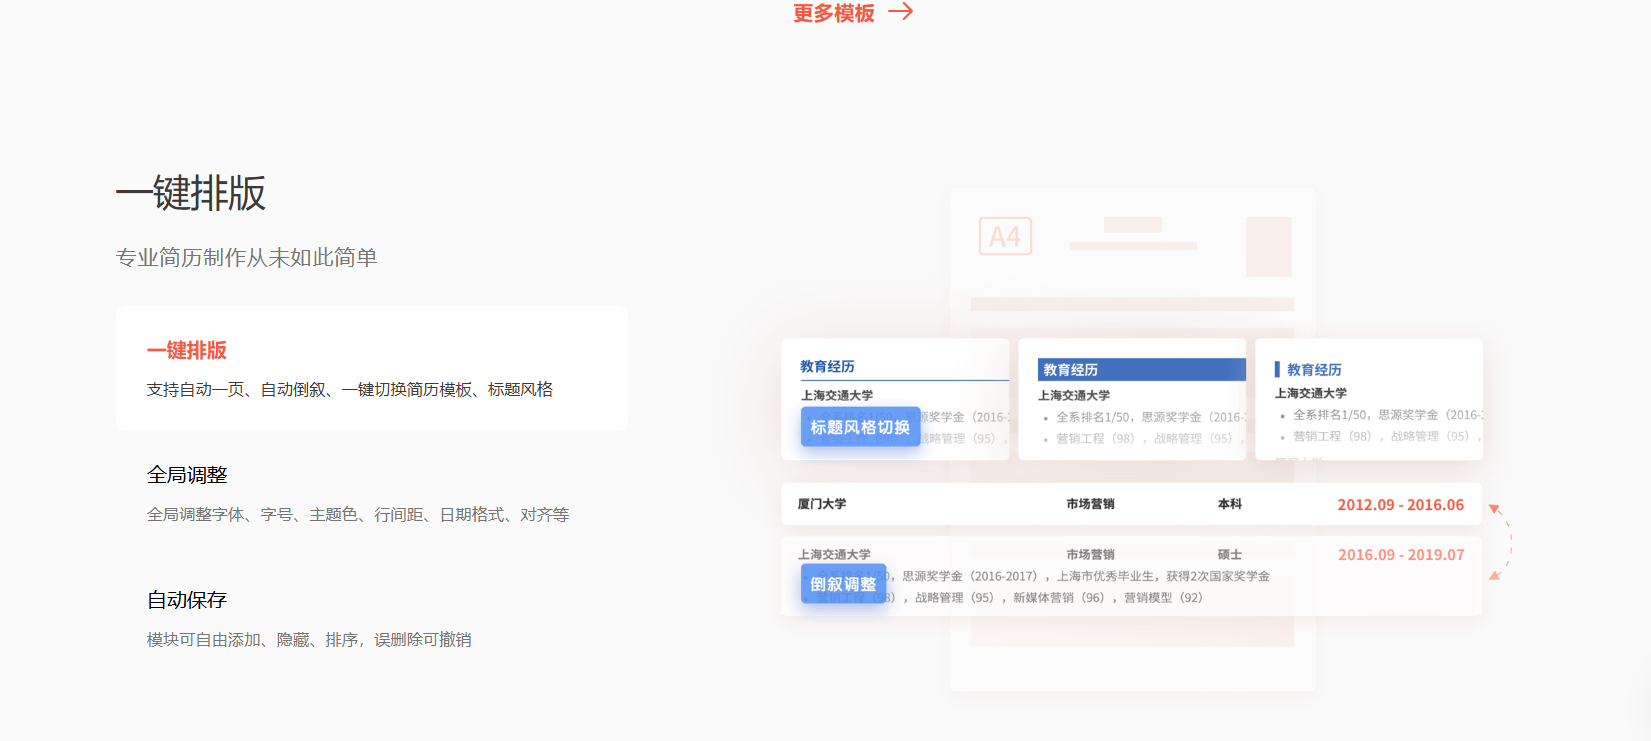
Task: Open the 更多模板 link
Action: click(833, 13)
